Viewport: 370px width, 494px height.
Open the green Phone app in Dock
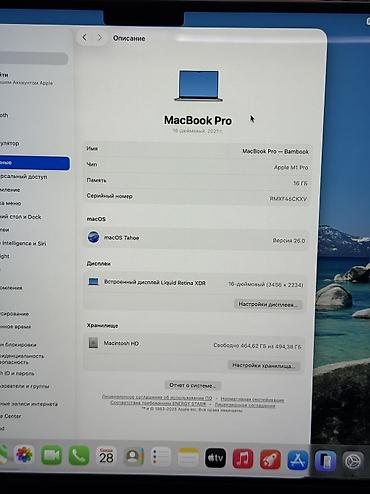pyautogui.click(x=79, y=456)
